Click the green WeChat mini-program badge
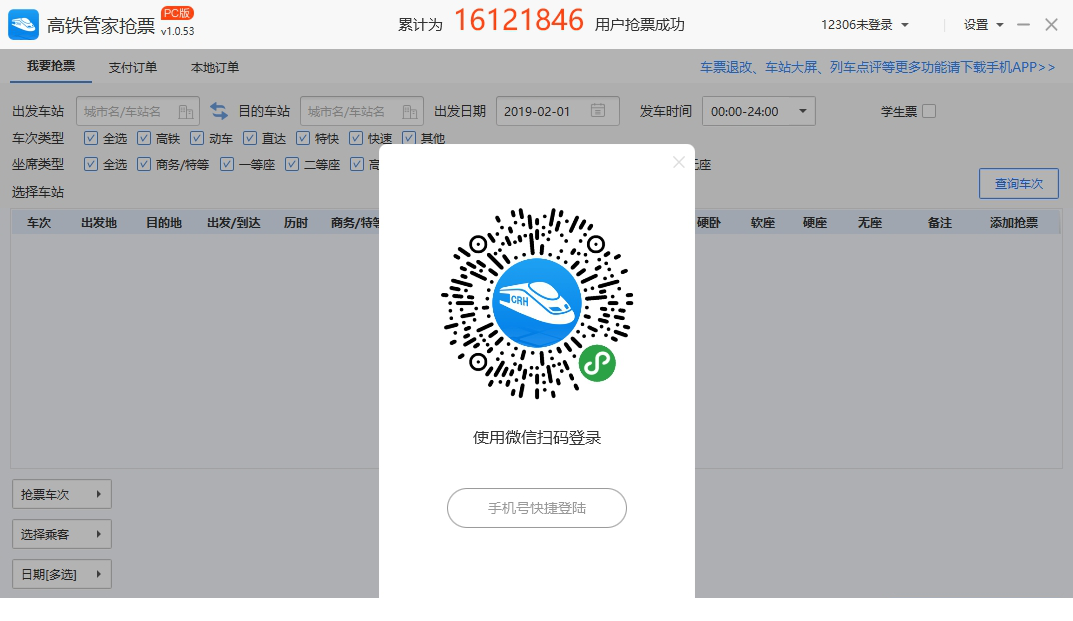Screen dimensions: 1073x621 pos(597,363)
